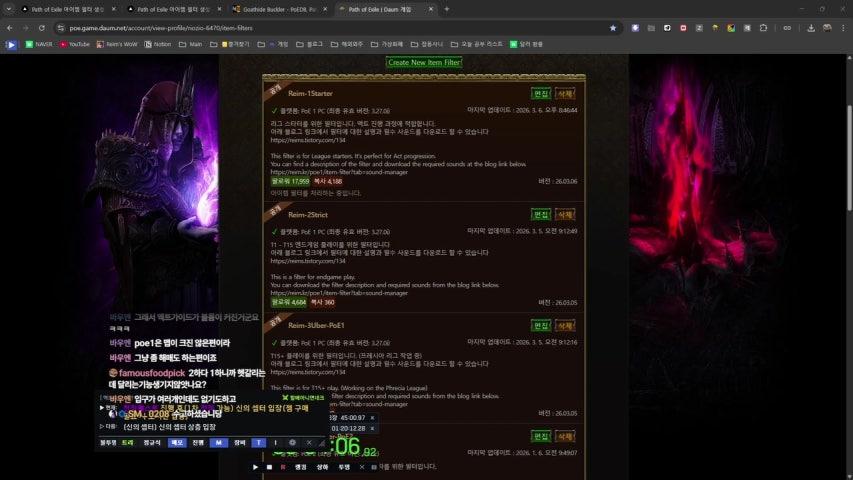
Task: Toggle the M button in overlay toolbar
Action: 218,443
